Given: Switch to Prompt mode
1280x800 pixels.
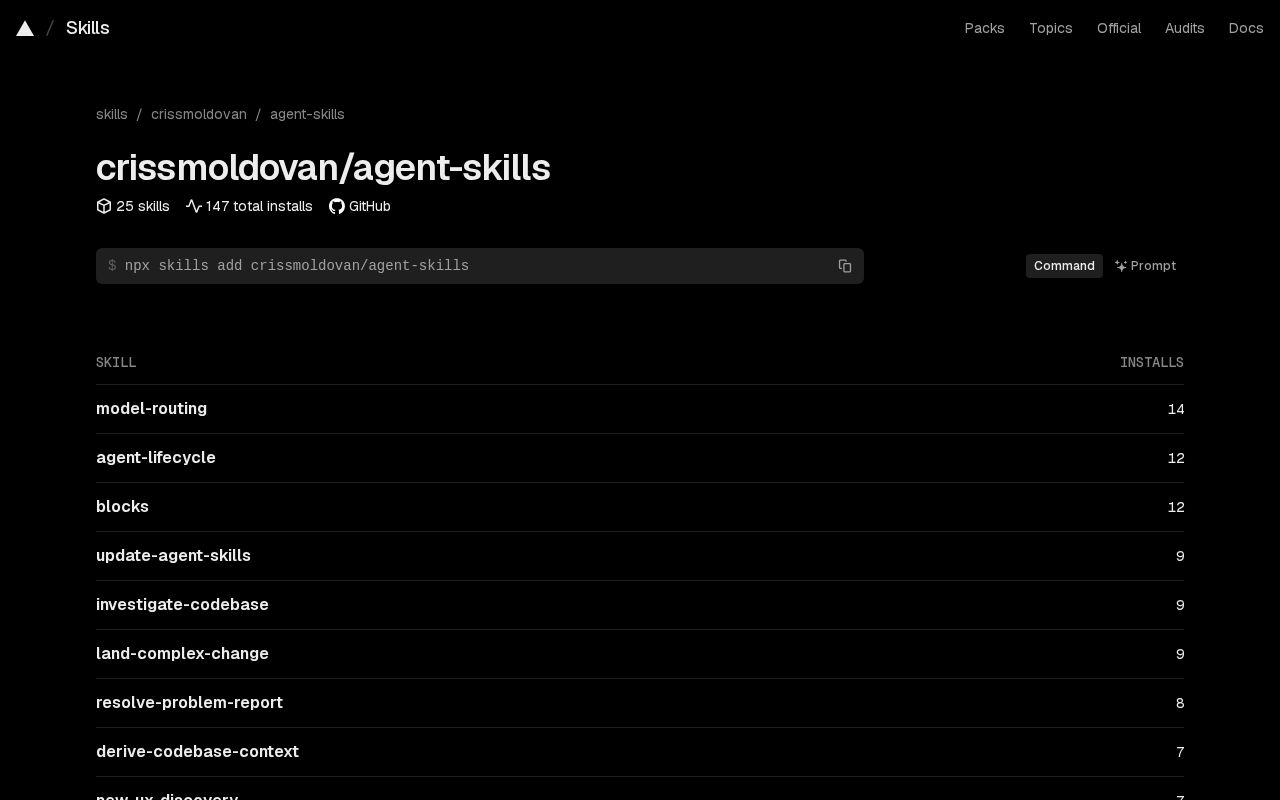Looking at the screenshot, I should tap(1145, 266).
